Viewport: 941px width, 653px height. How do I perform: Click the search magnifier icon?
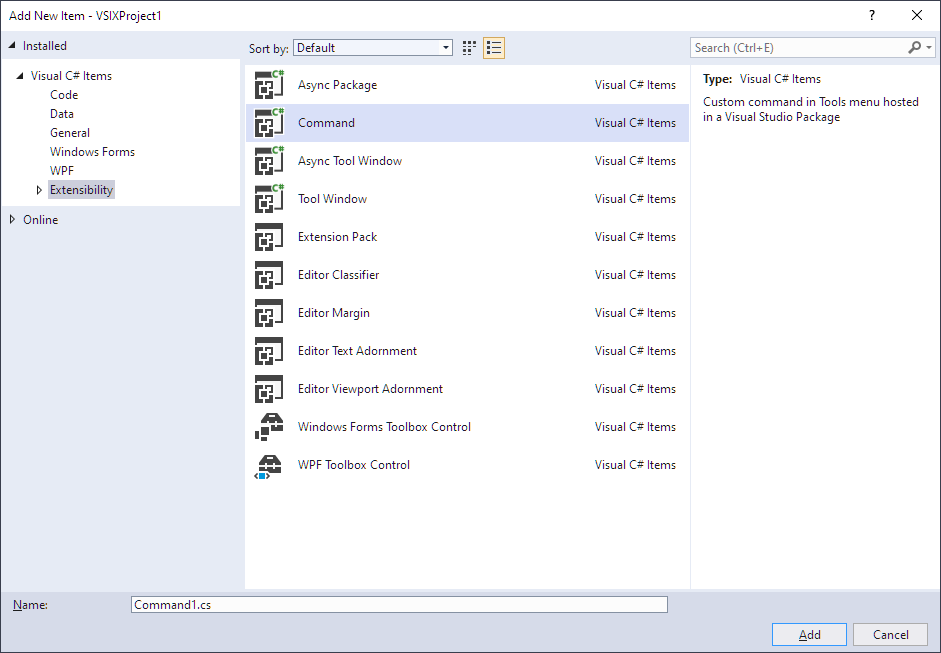[x=914, y=48]
